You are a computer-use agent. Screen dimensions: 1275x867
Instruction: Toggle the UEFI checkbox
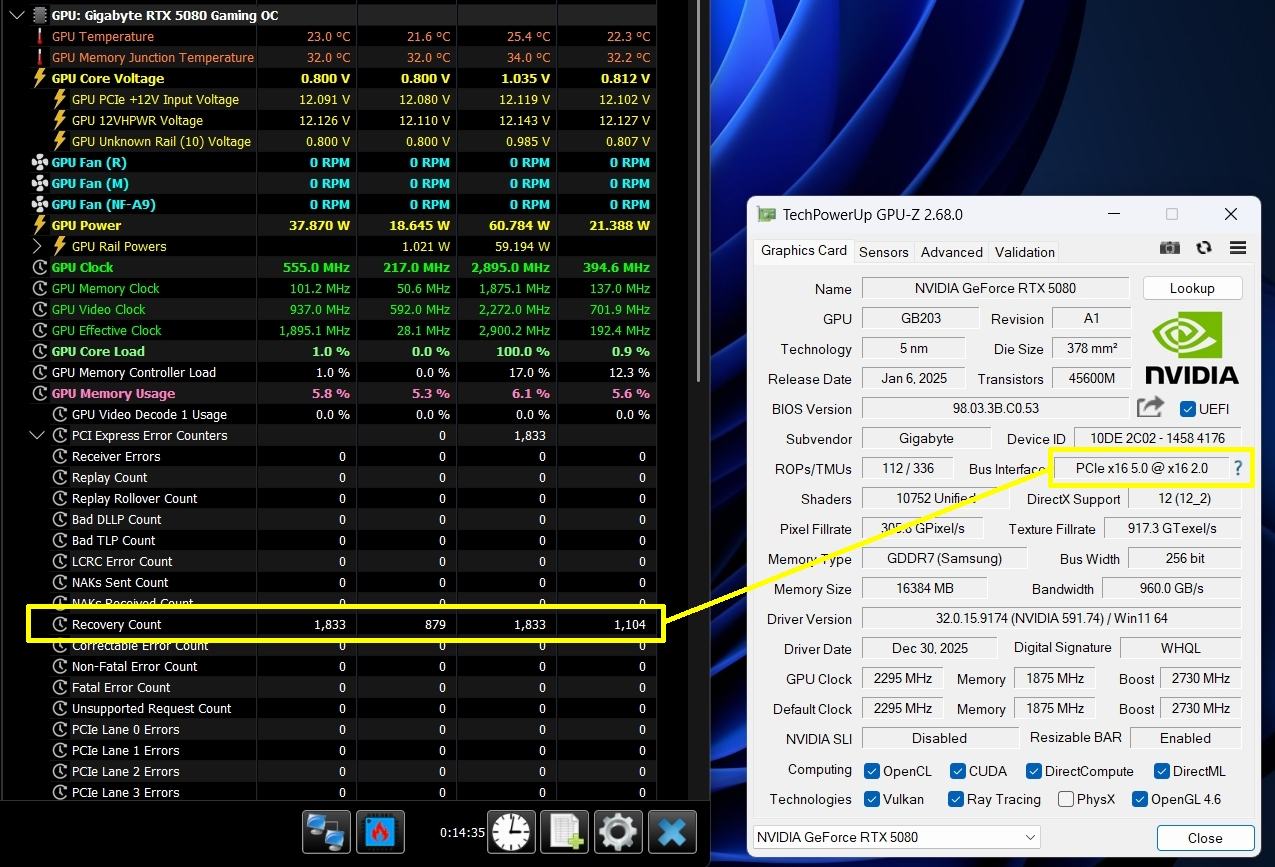click(1188, 409)
